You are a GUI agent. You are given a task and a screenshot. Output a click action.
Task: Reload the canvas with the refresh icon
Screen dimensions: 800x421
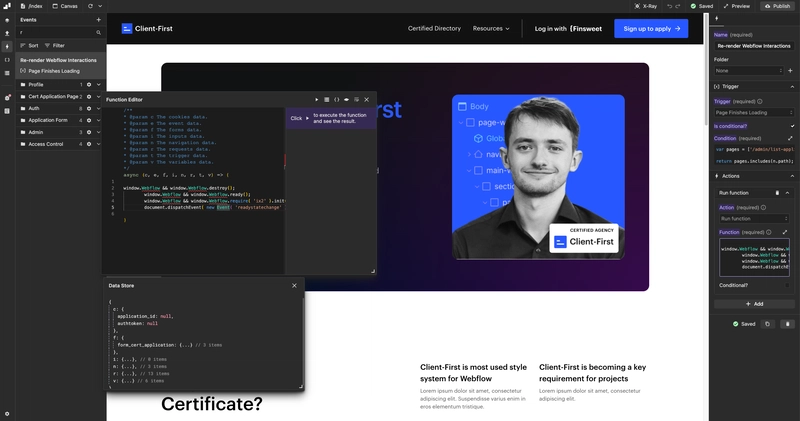(x=90, y=6)
